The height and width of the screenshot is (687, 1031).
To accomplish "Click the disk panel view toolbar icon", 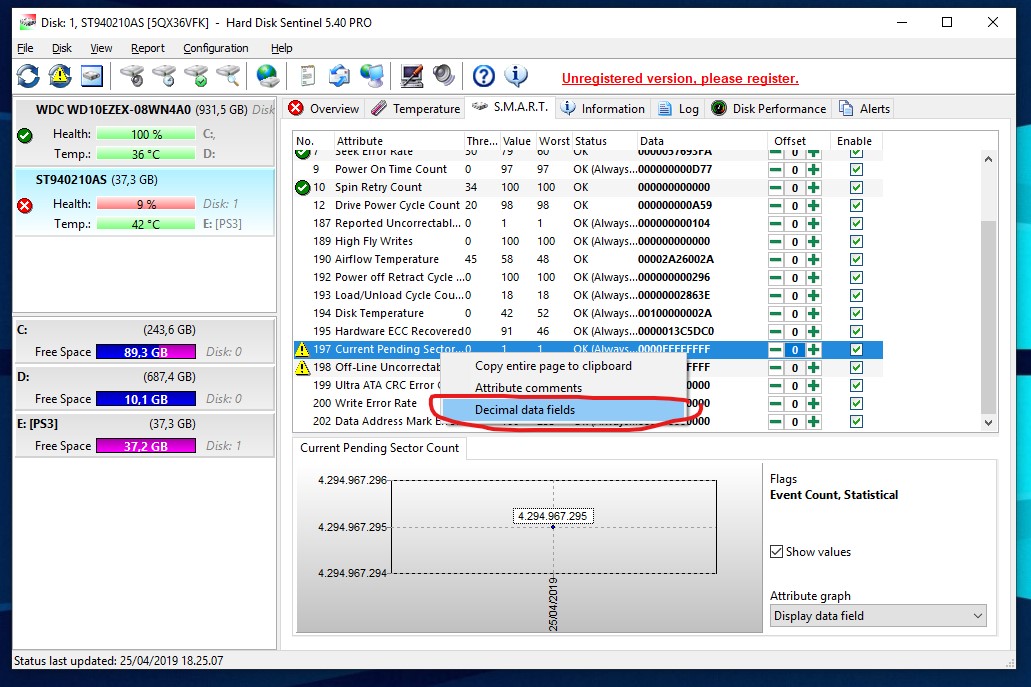I will [x=91, y=76].
